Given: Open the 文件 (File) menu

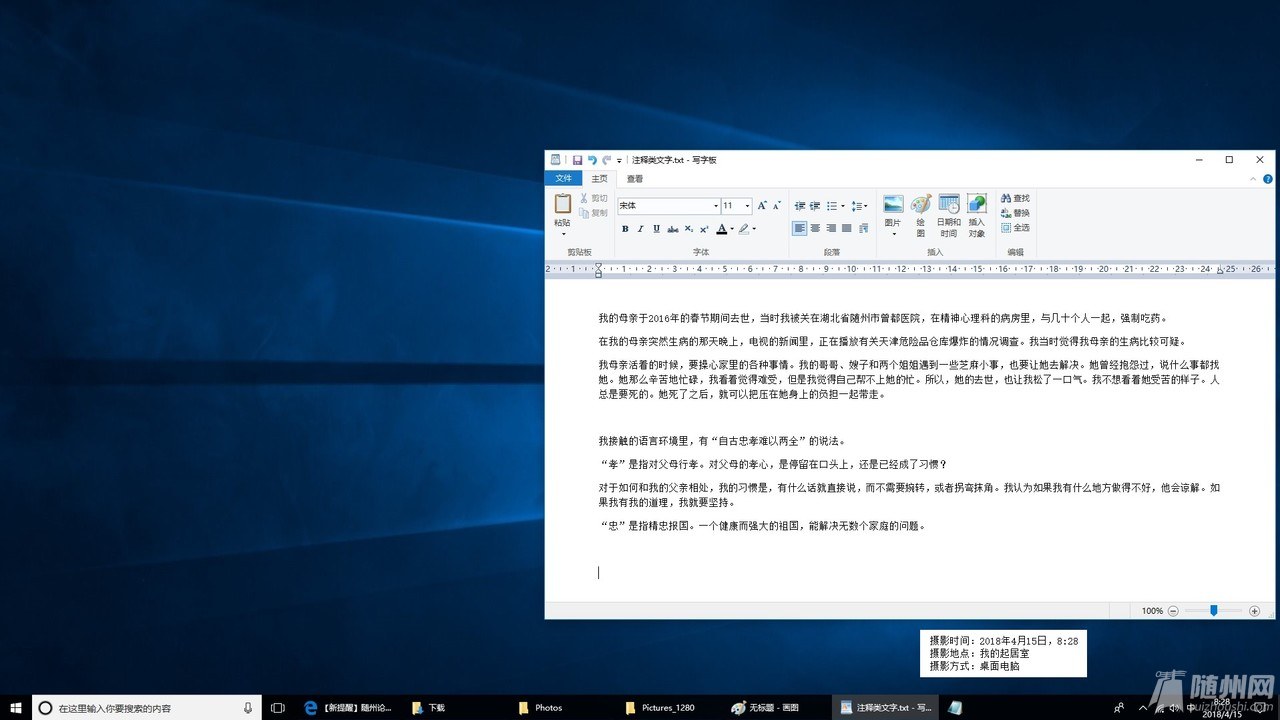Looking at the screenshot, I should click(564, 179).
